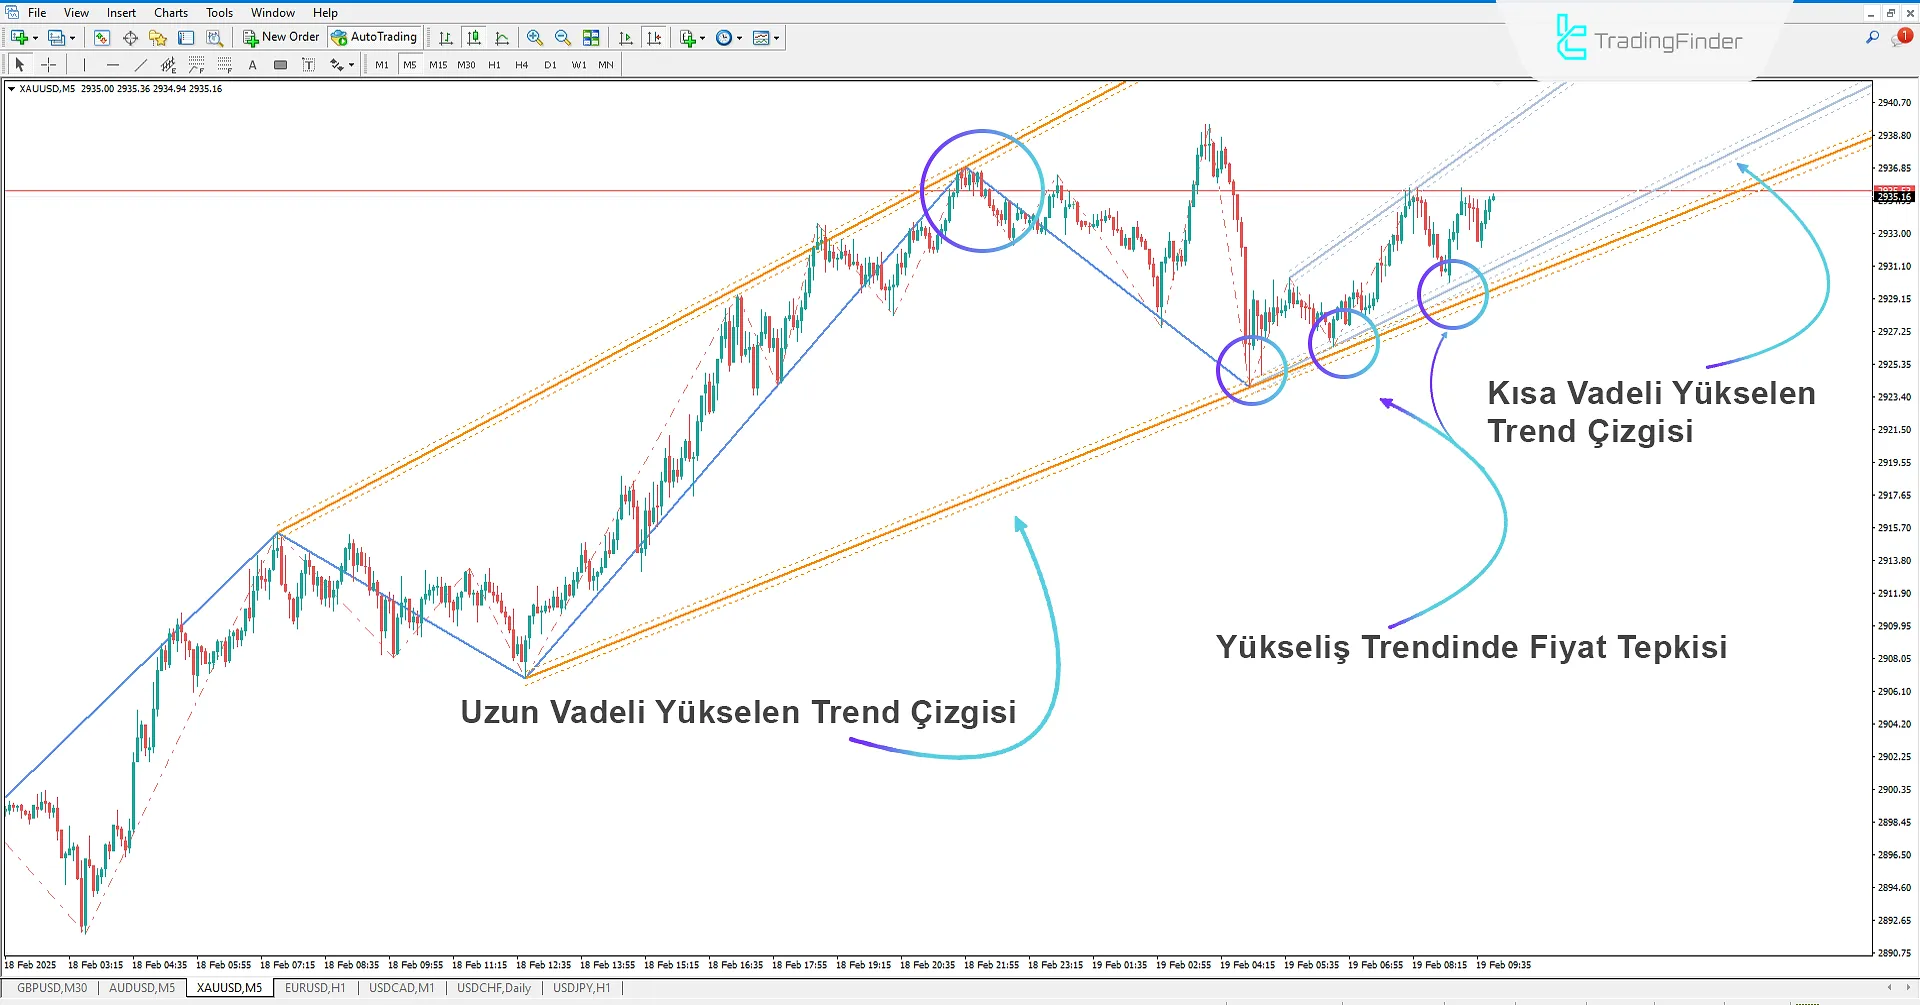Insert a text label with the A tool
Screen dimensions: 1920x1005
pos(252,64)
